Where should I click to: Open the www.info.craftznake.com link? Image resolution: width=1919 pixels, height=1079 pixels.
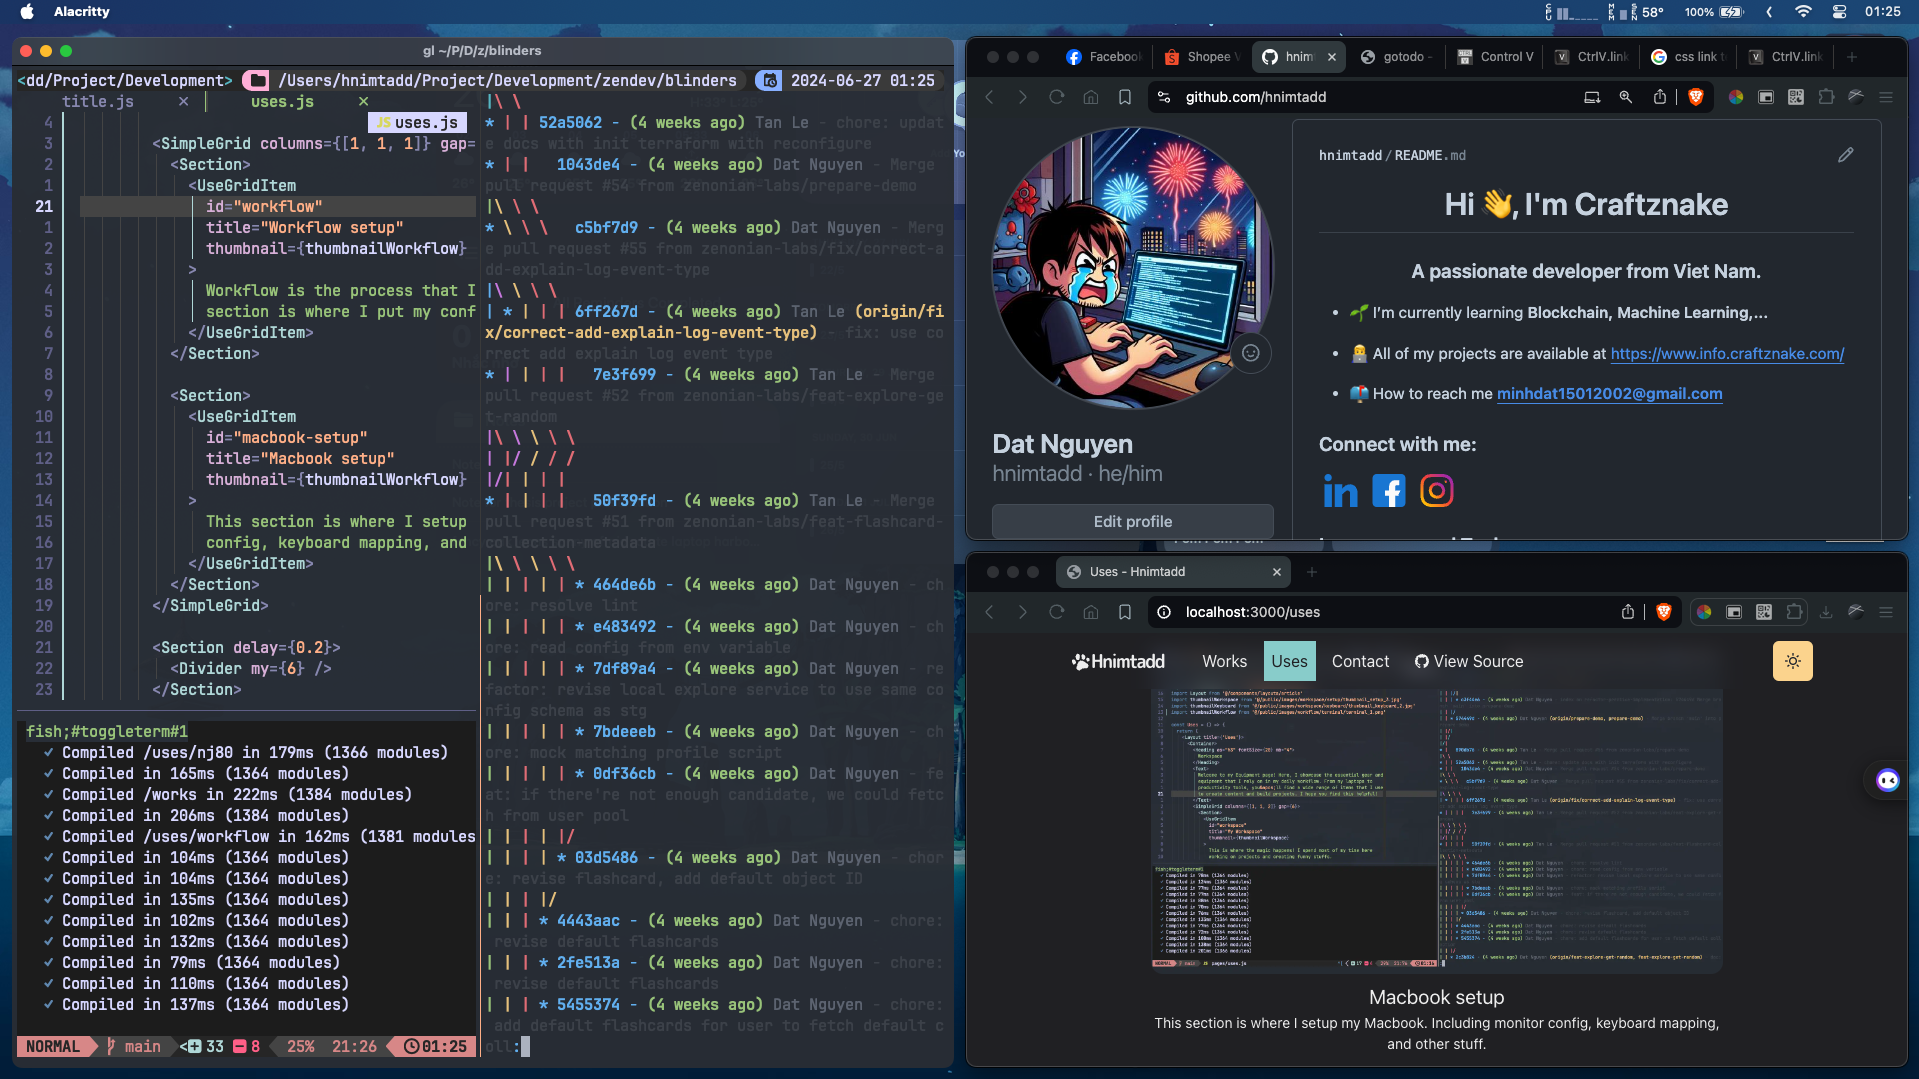[x=1727, y=353]
